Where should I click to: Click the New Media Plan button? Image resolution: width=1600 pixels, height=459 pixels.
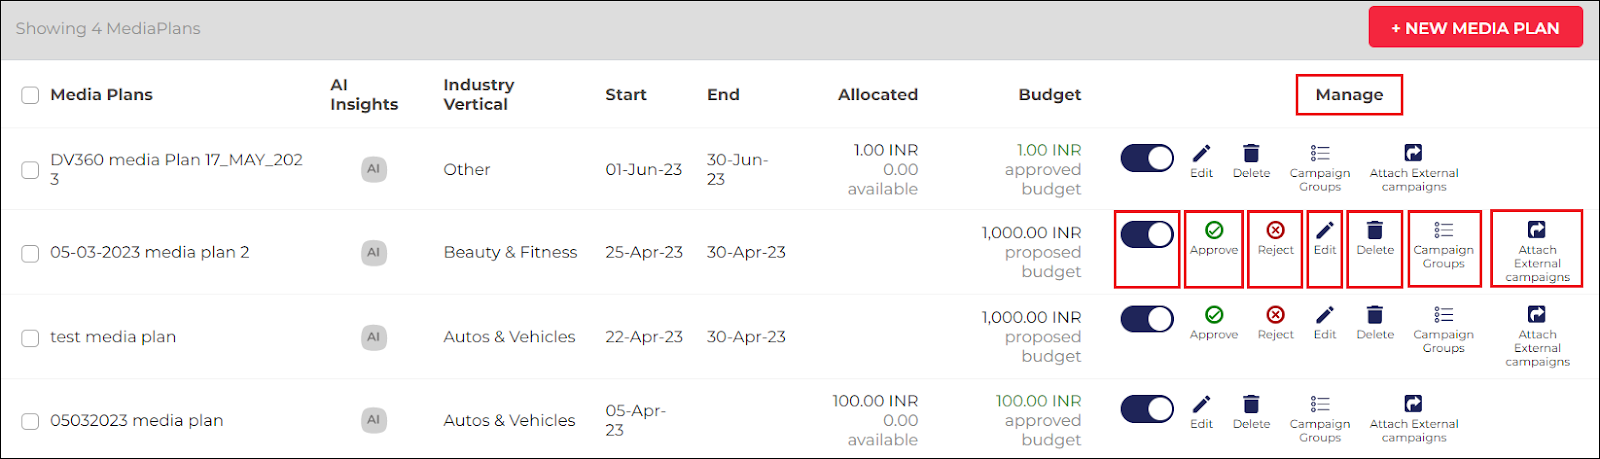tap(1475, 28)
